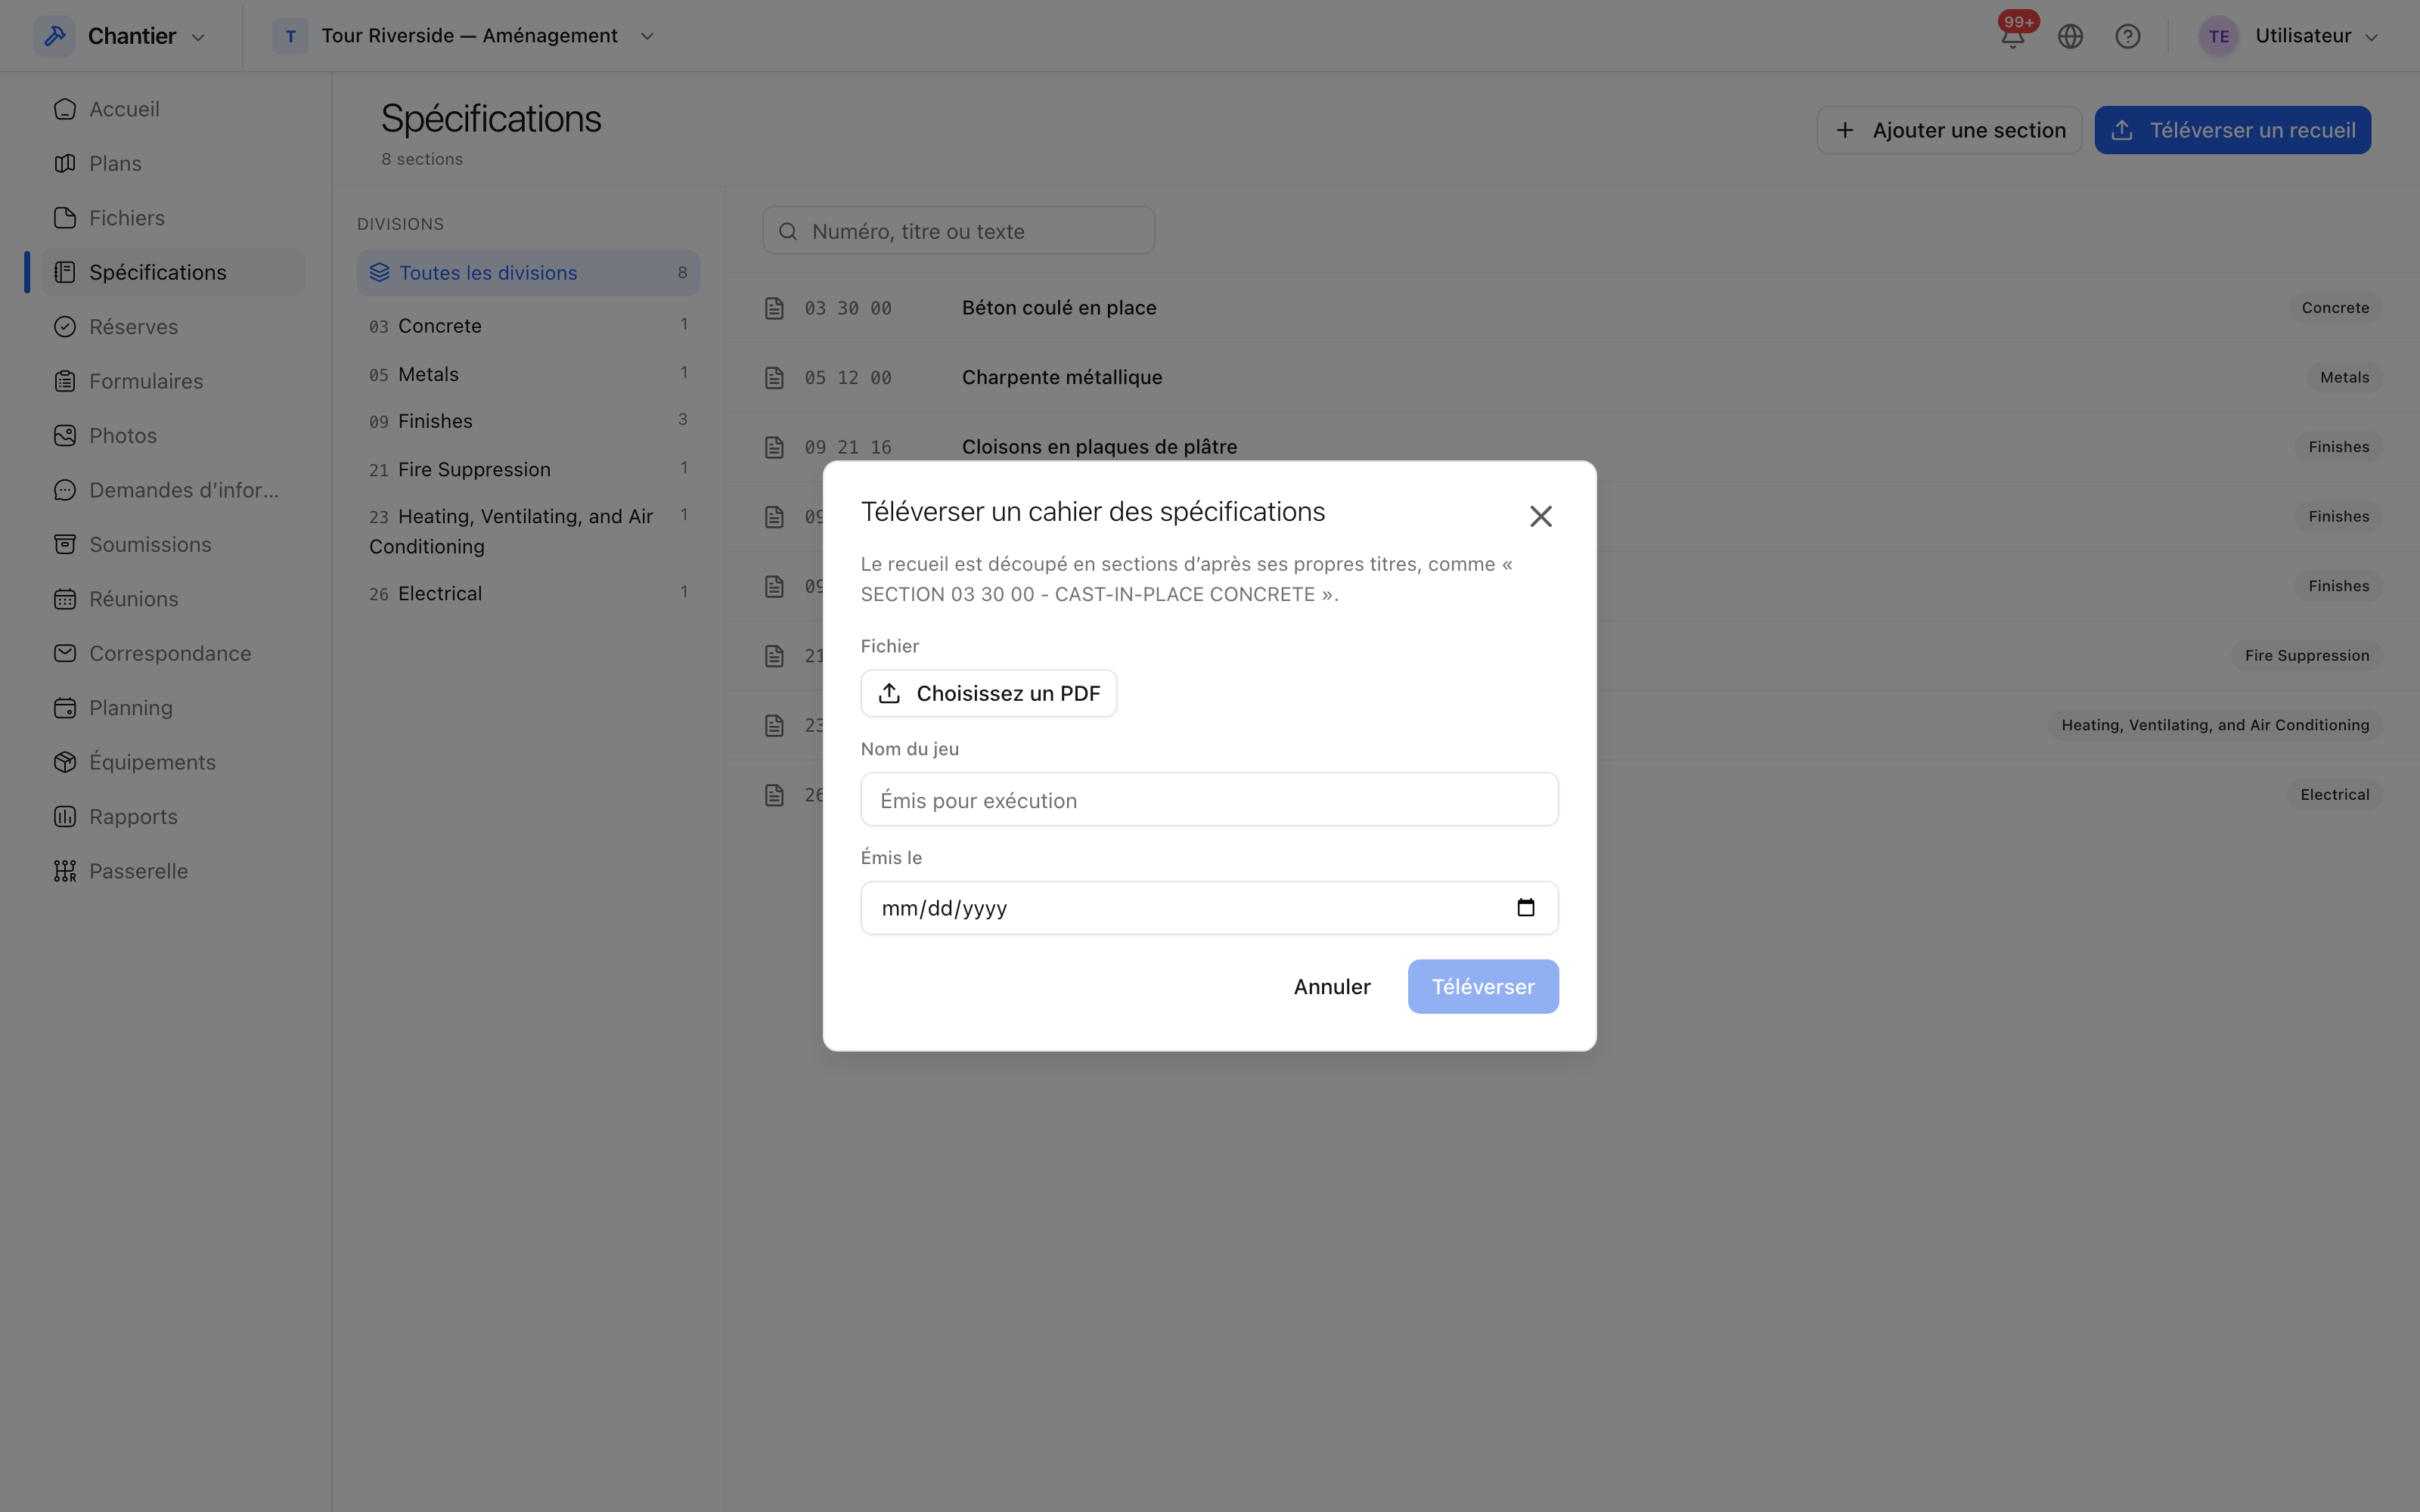Screen dimensions: 2420x1512
Task: Click Choisissez un PDF button
Action: pyautogui.click(x=988, y=693)
